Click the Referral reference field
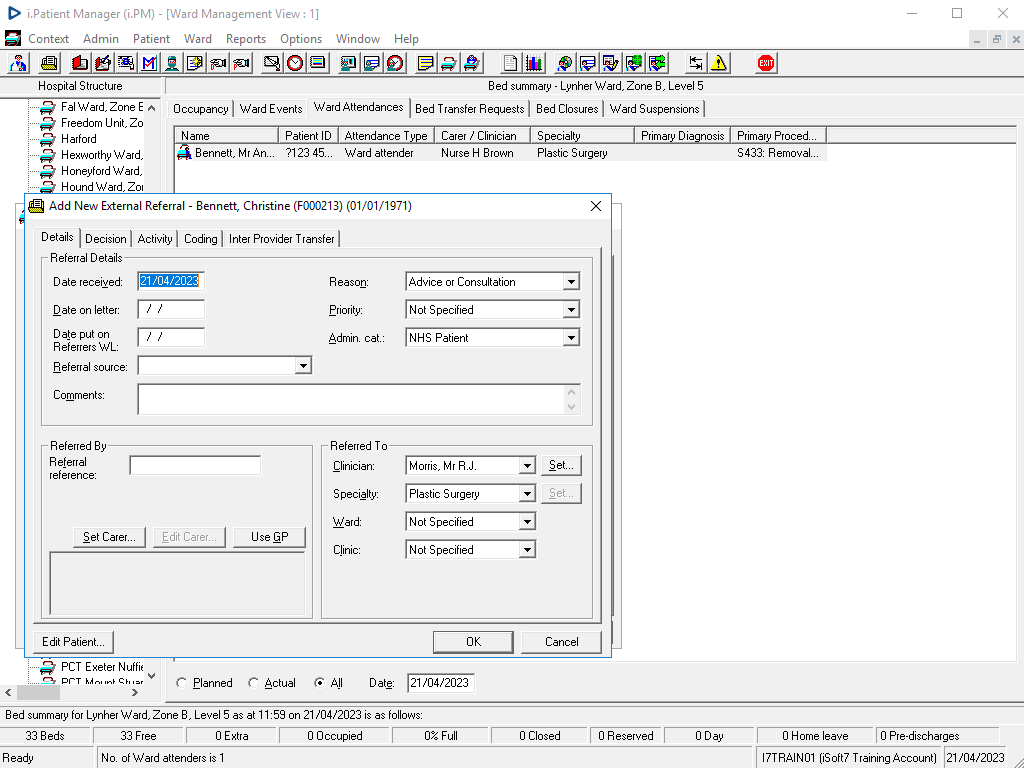 point(195,466)
